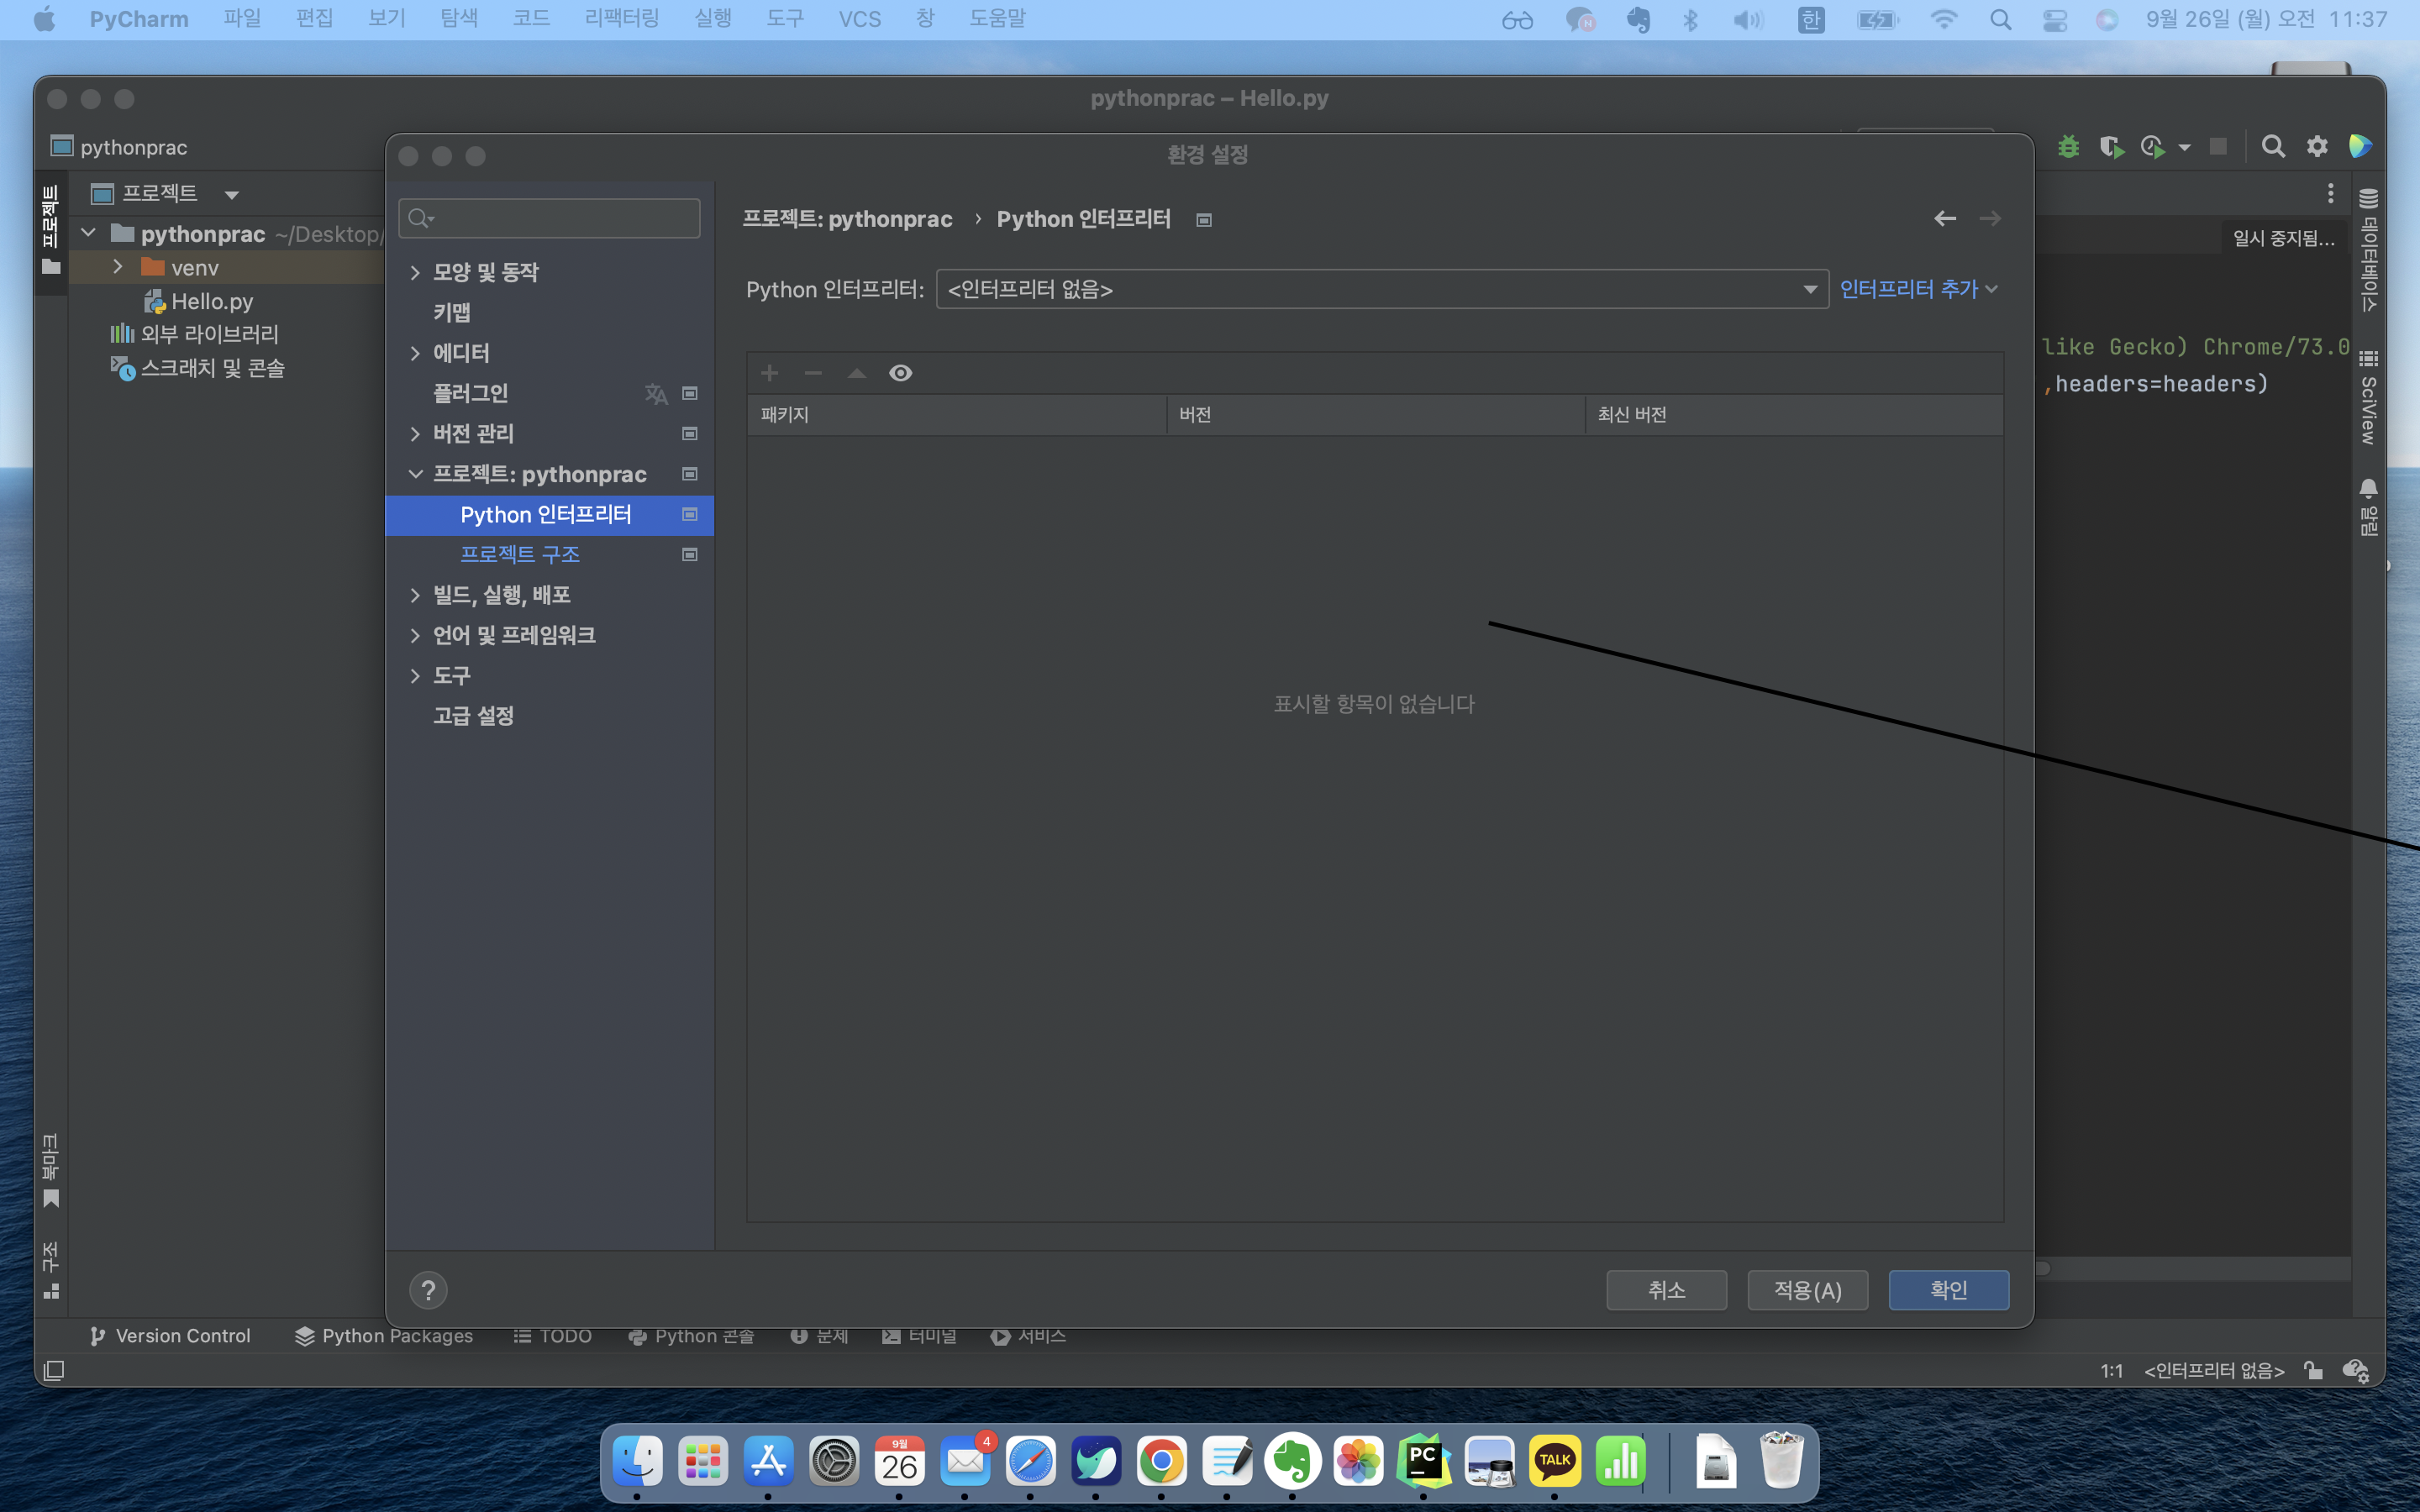Click the settings search input field
Viewport: 2420px width, 1512px height.
(549, 218)
